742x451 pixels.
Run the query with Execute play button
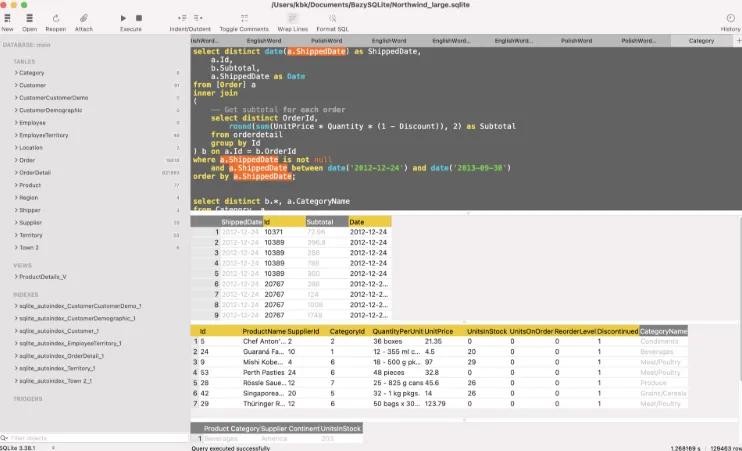click(x=123, y=18)
